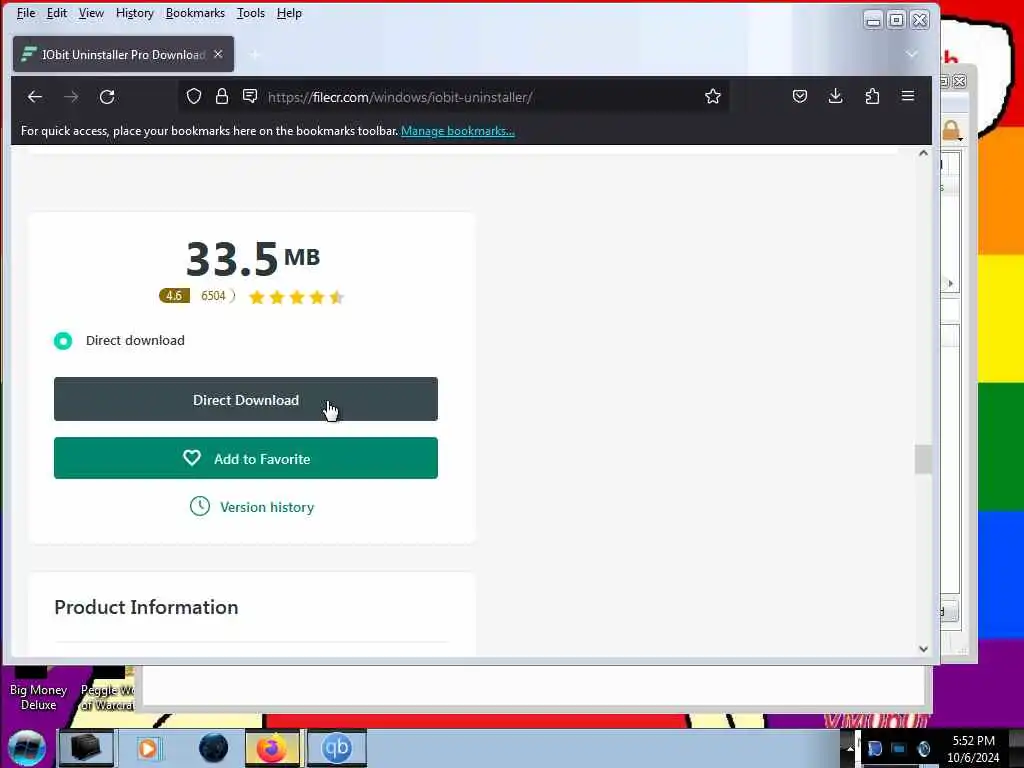This screenshot has height=768, width=1024.
Task: Open the media player taskbar icon
Action: click(x=148, y=748)
